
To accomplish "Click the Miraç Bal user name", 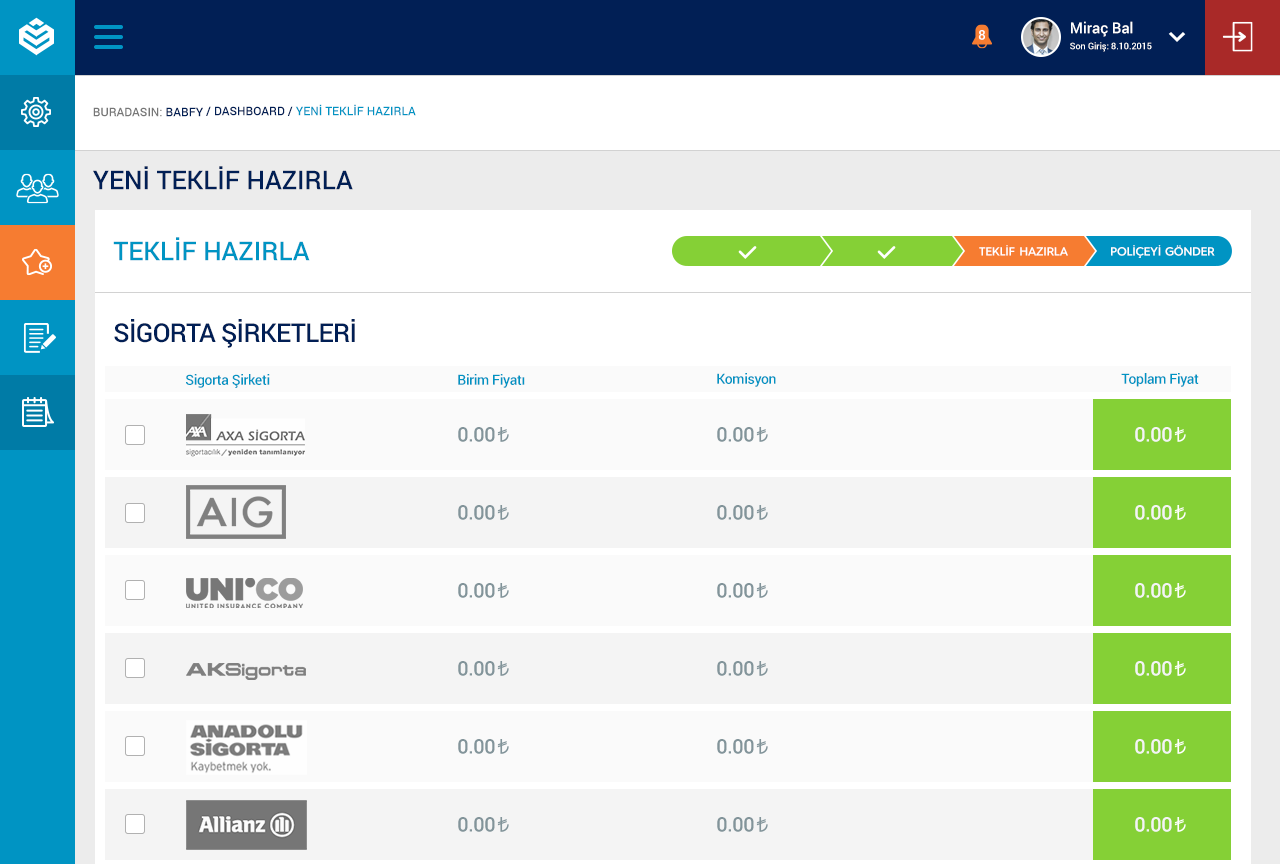I will tap(1101, 28).
